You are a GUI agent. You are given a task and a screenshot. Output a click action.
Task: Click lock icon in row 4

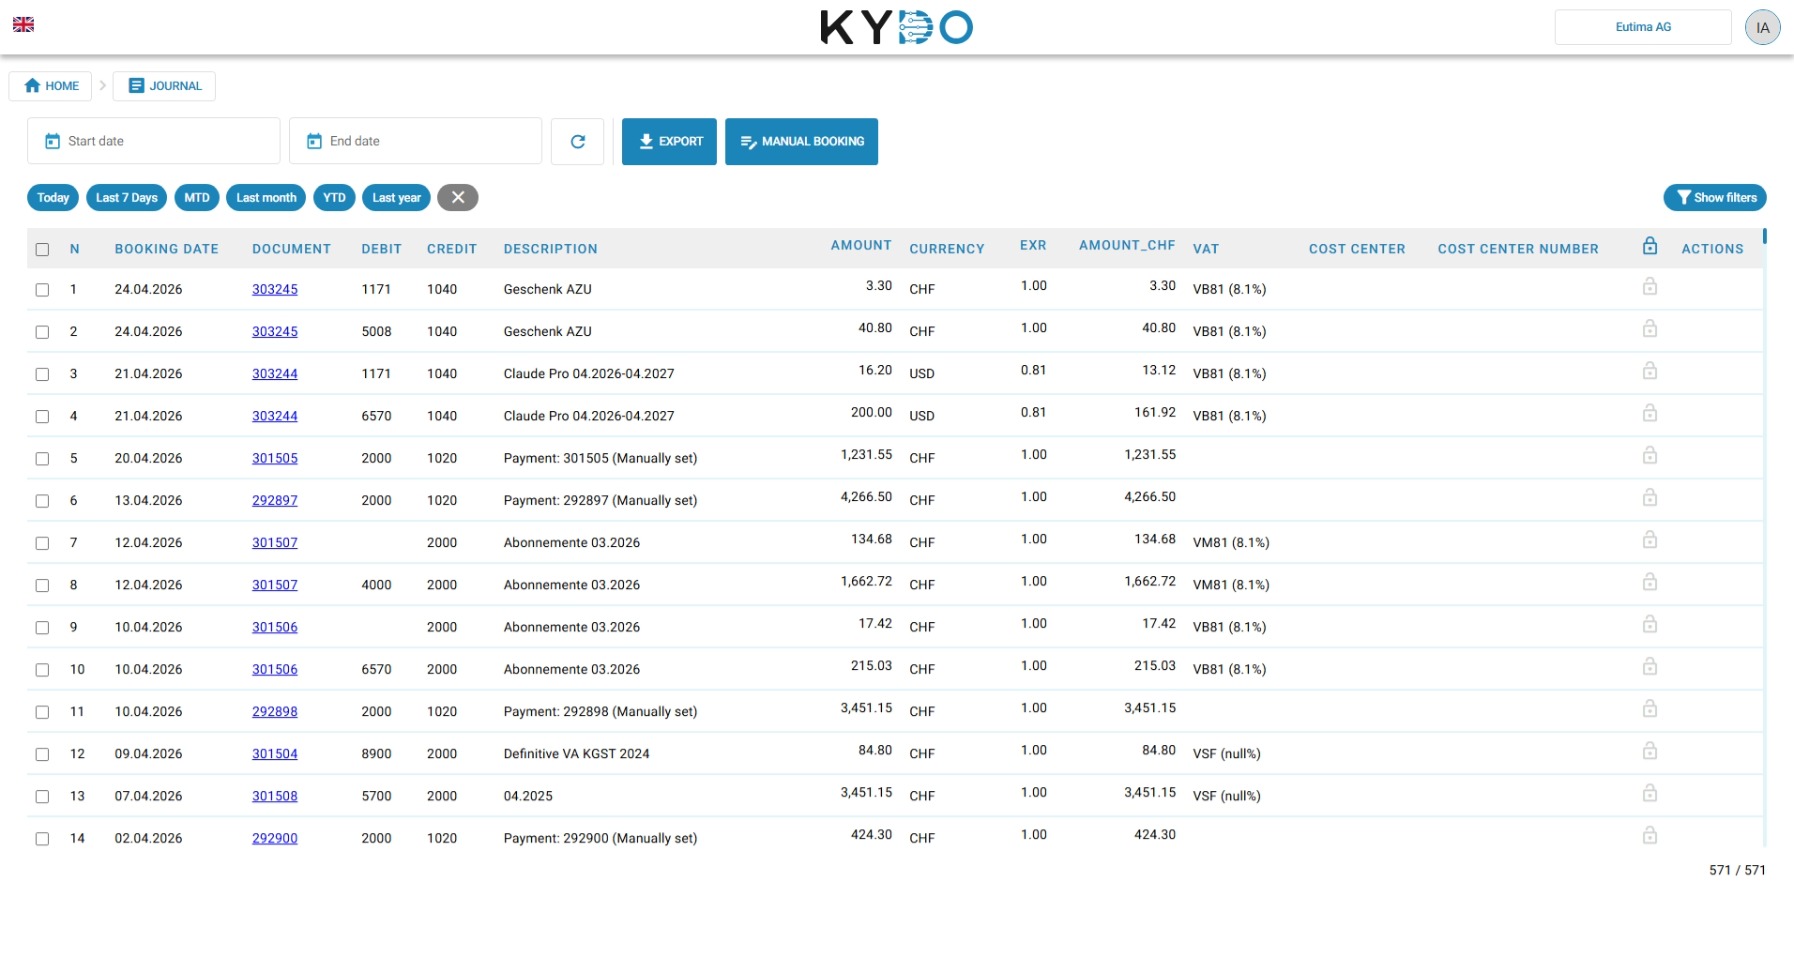click(1650, 413)
